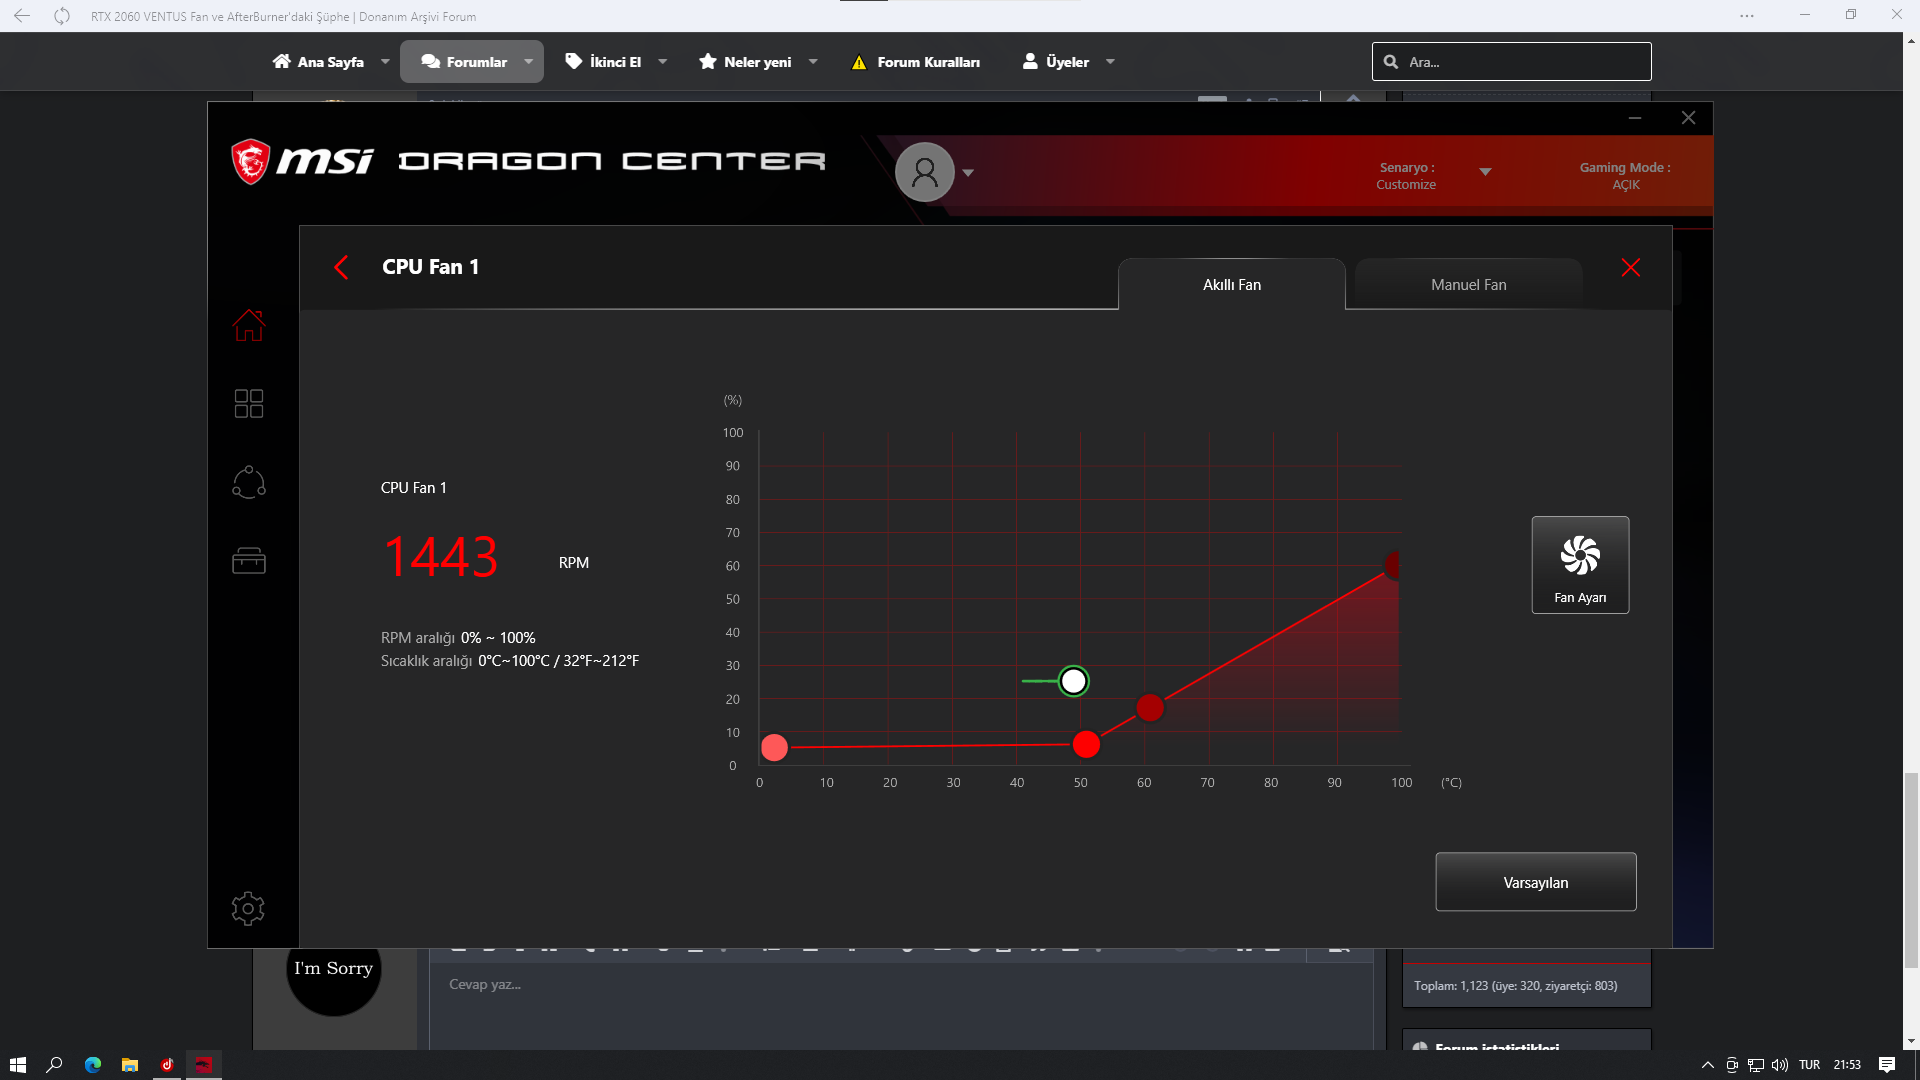The width and height of the screenshot is (1920, 1080).
Task: Open the Windows Start menu
Action: coord(17,1065)
